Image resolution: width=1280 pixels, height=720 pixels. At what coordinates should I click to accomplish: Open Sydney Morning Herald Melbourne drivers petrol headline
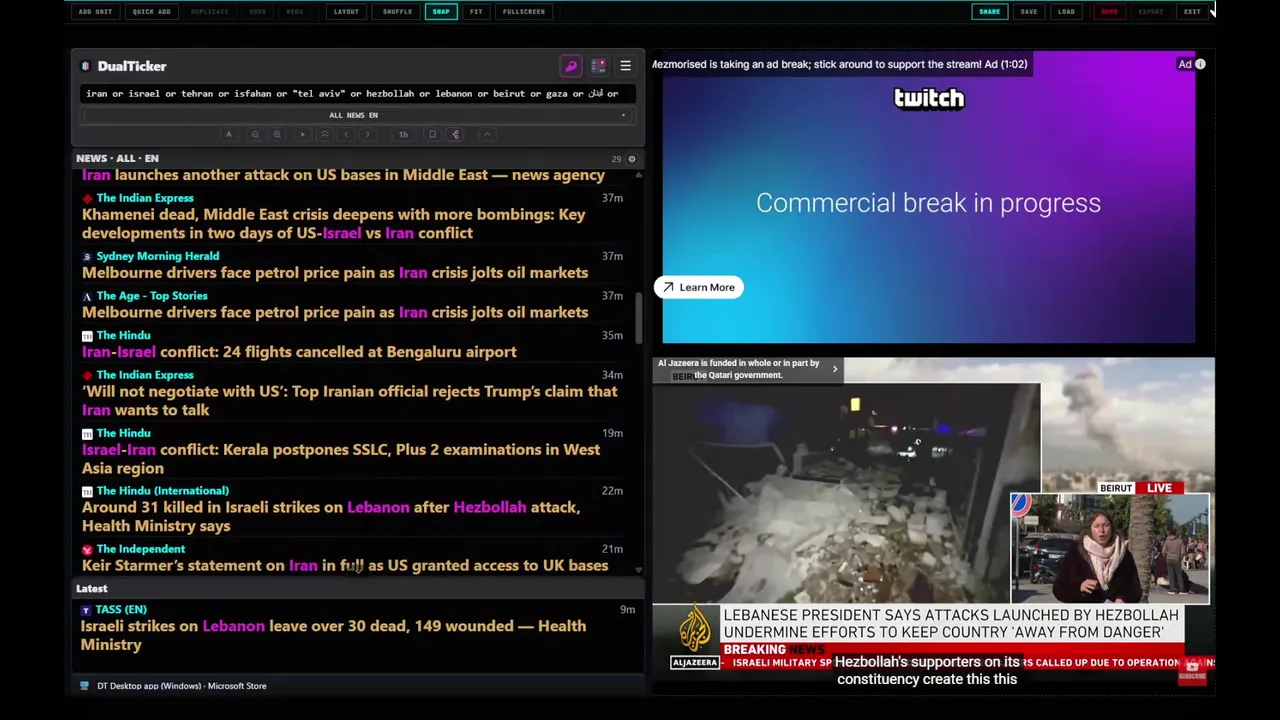tap(335, 273)
